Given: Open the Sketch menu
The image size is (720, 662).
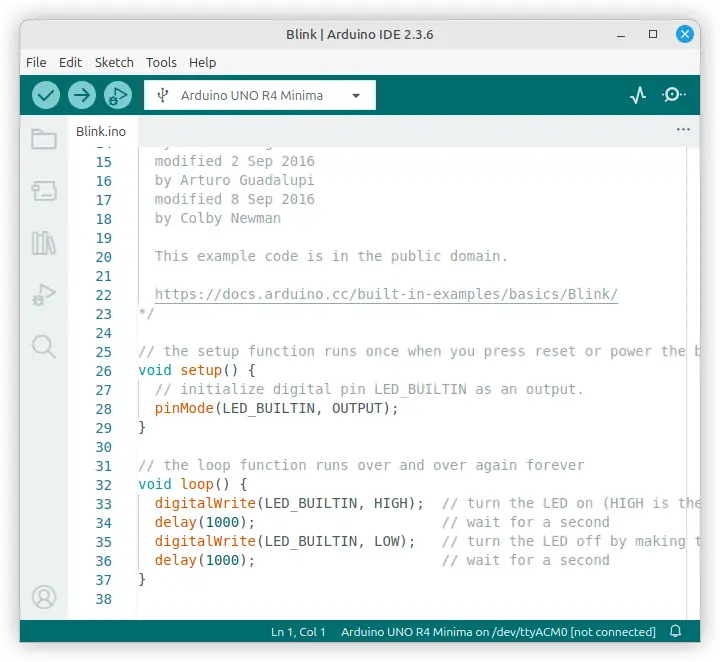Looking at the screenshot, I should (114, 62).
